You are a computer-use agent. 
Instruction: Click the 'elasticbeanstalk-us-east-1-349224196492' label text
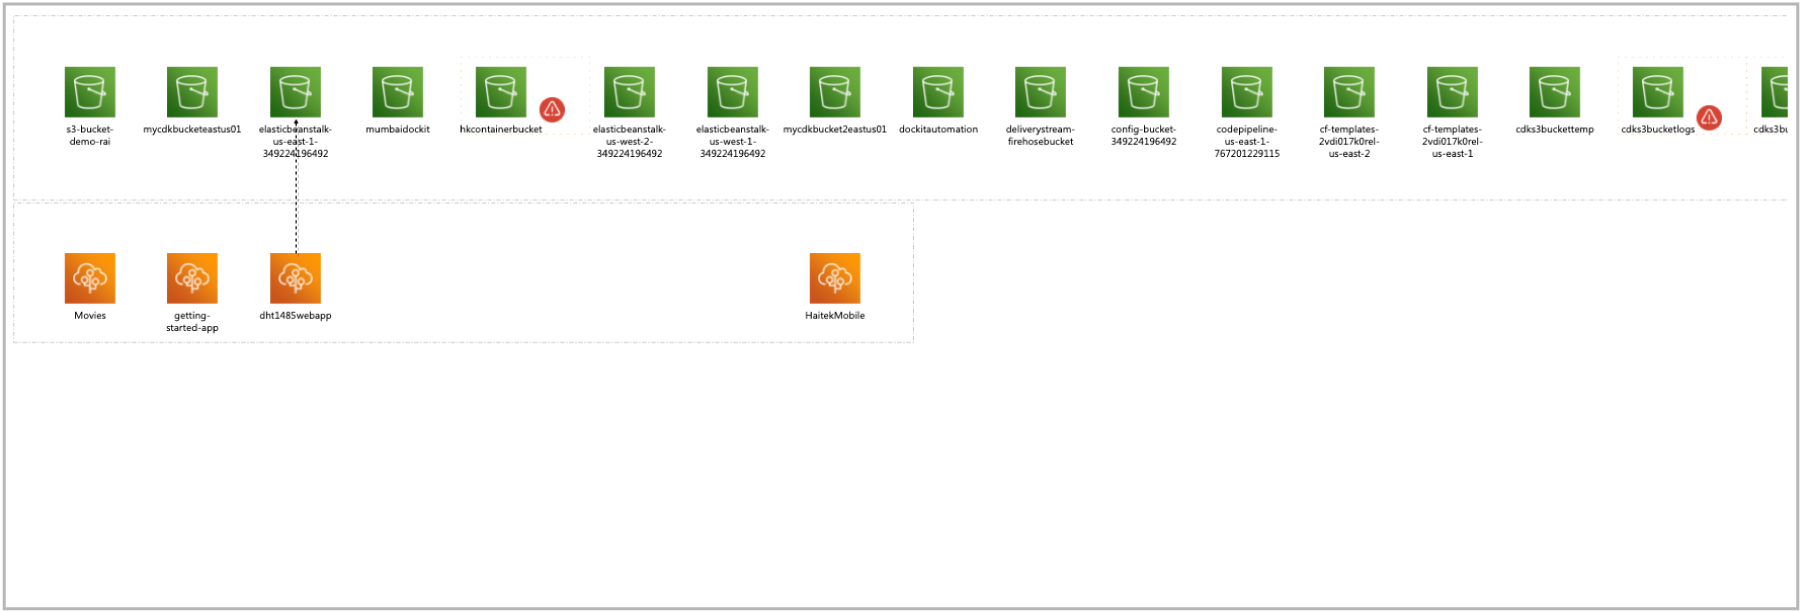(x=295, y=141)
